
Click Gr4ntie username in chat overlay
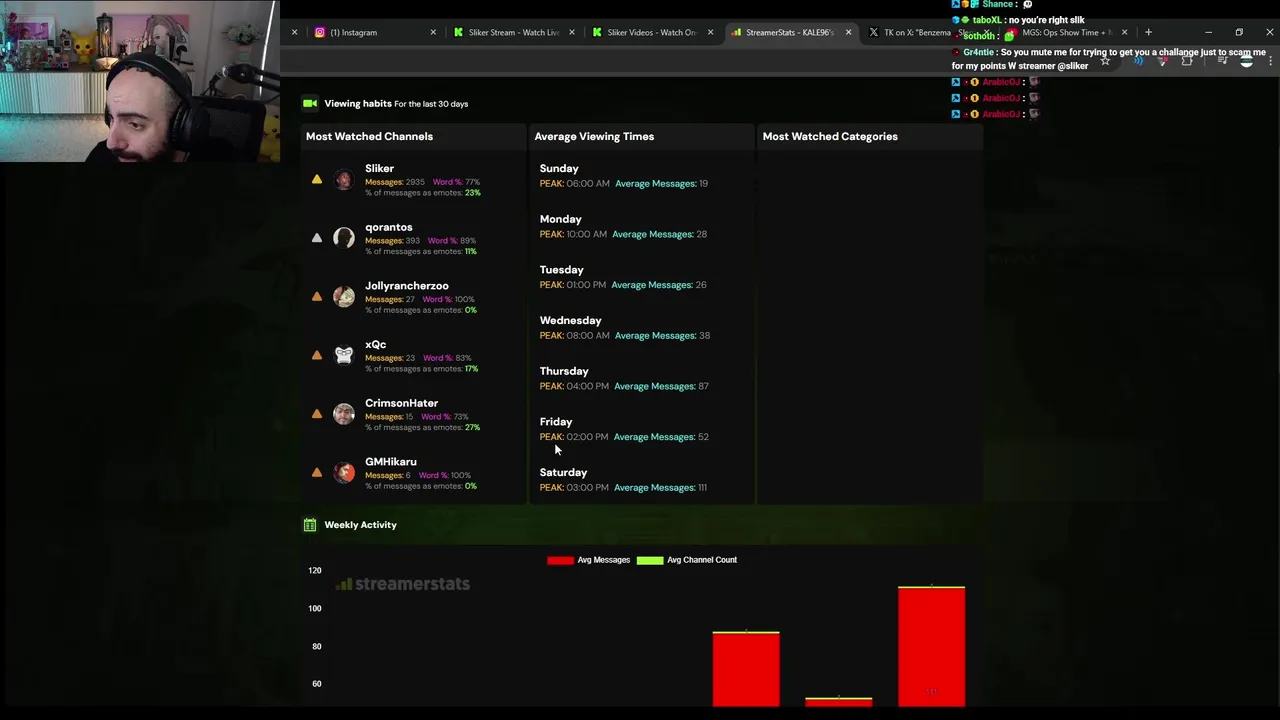(980, 52)
